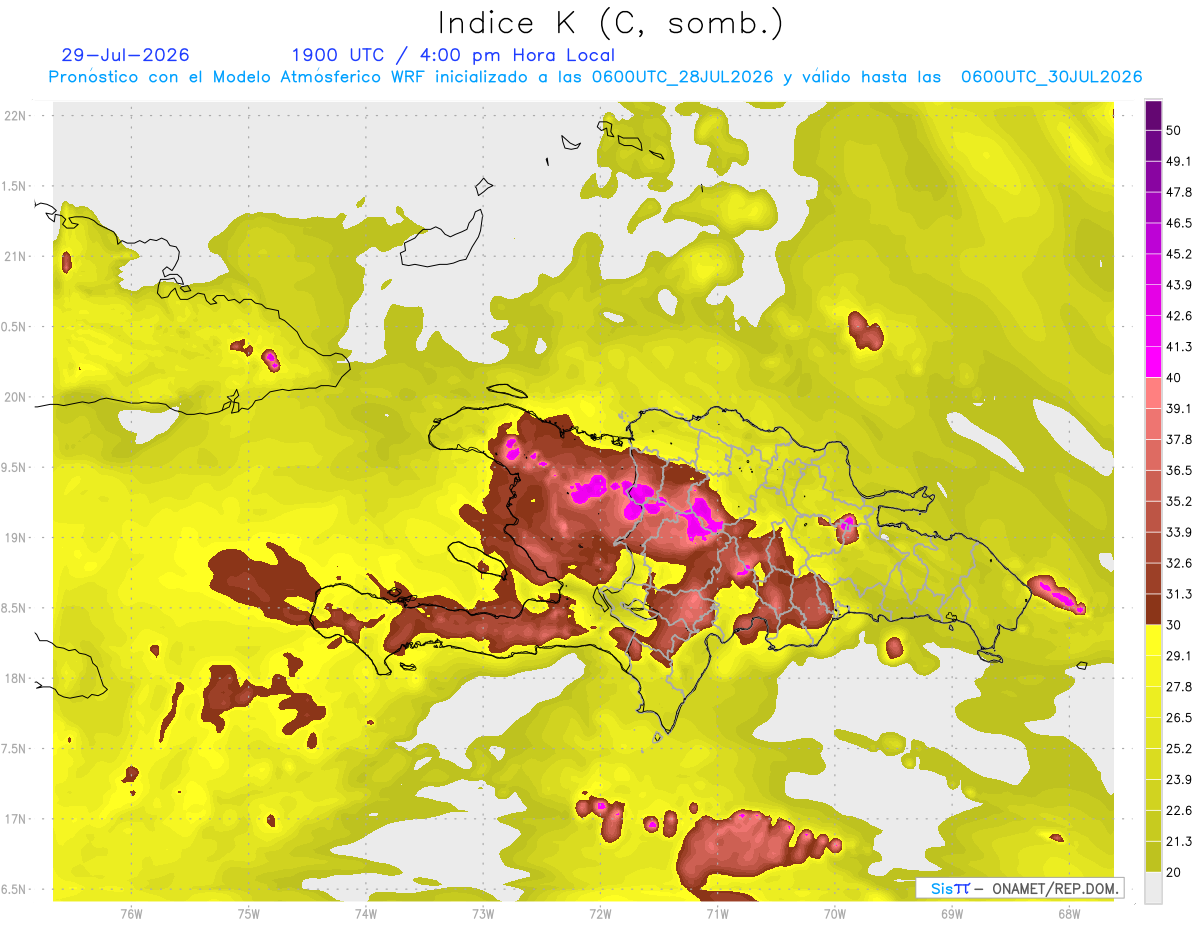Click the latitude label "17N"
The height and width of the screenshot is (927, 1200).
pyautogui.click(x=16, y=819)
